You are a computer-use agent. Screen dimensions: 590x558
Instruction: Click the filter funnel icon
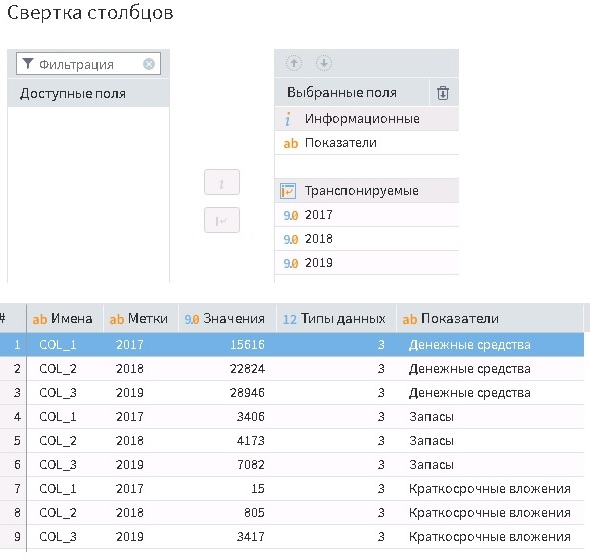(x=28, y=64)
